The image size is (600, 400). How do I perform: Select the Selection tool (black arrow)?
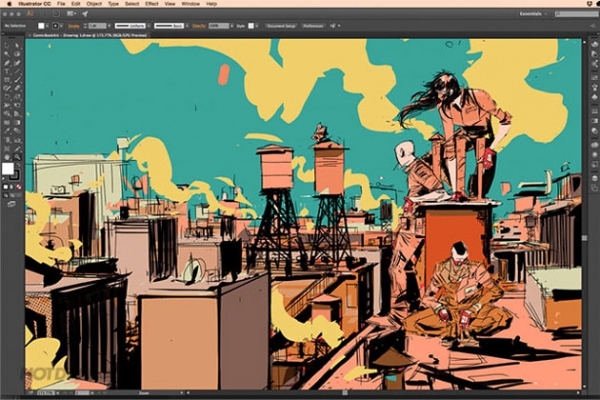(7, 46)
